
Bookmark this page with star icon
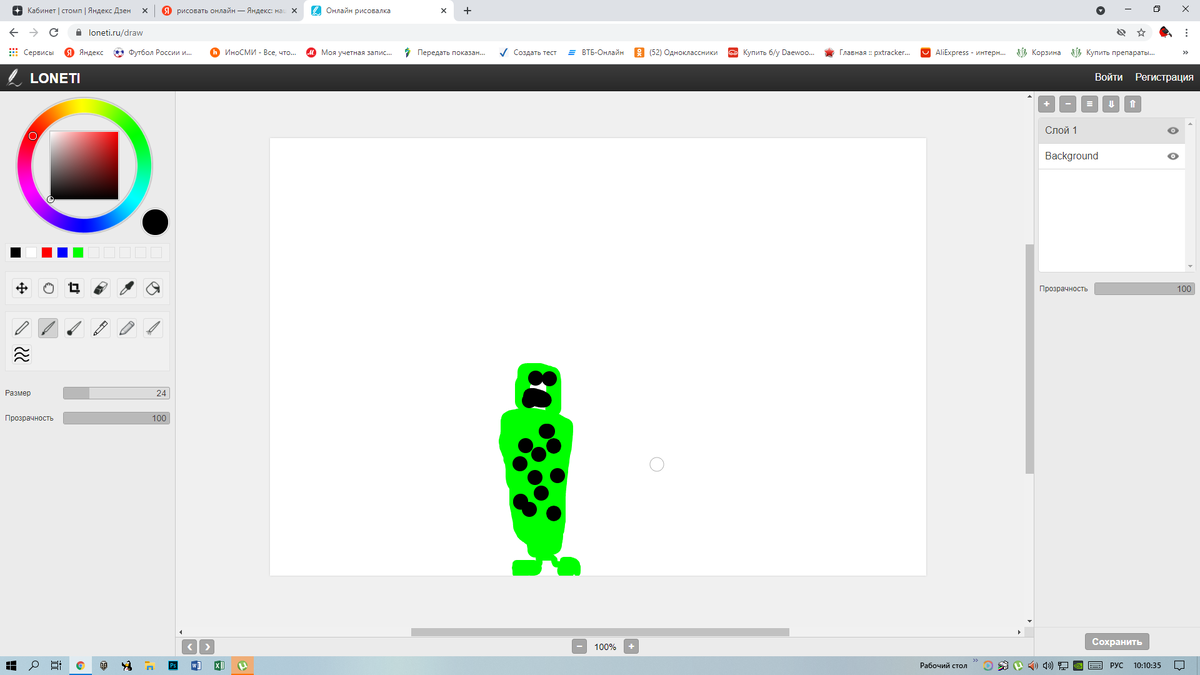coord(1141,32)
